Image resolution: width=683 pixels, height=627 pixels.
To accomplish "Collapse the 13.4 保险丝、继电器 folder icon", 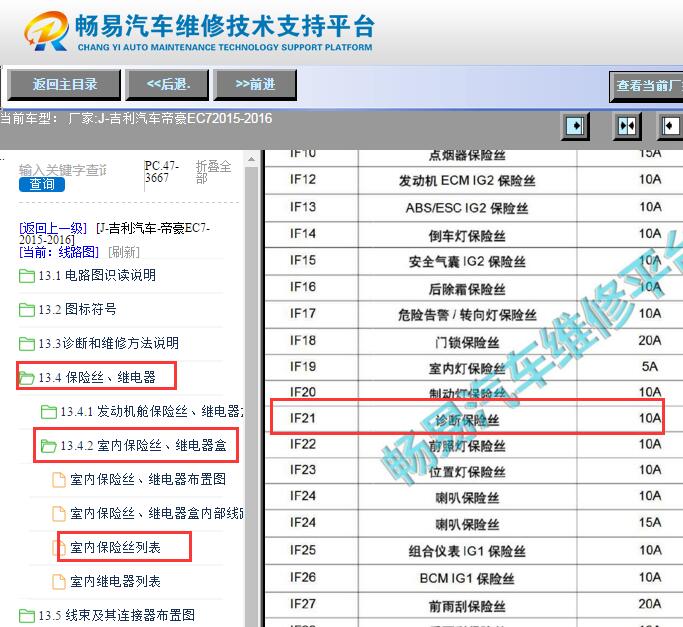I will (x=27, y=378).
